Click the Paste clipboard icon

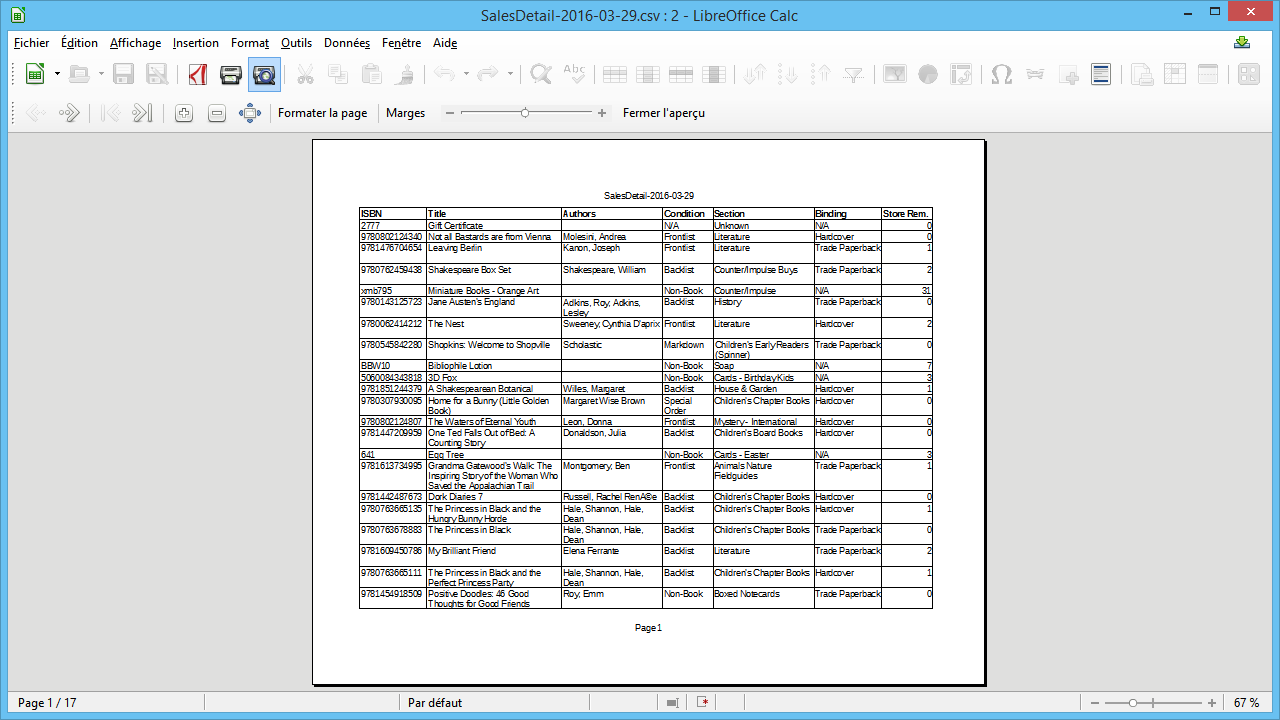(371, 74)
